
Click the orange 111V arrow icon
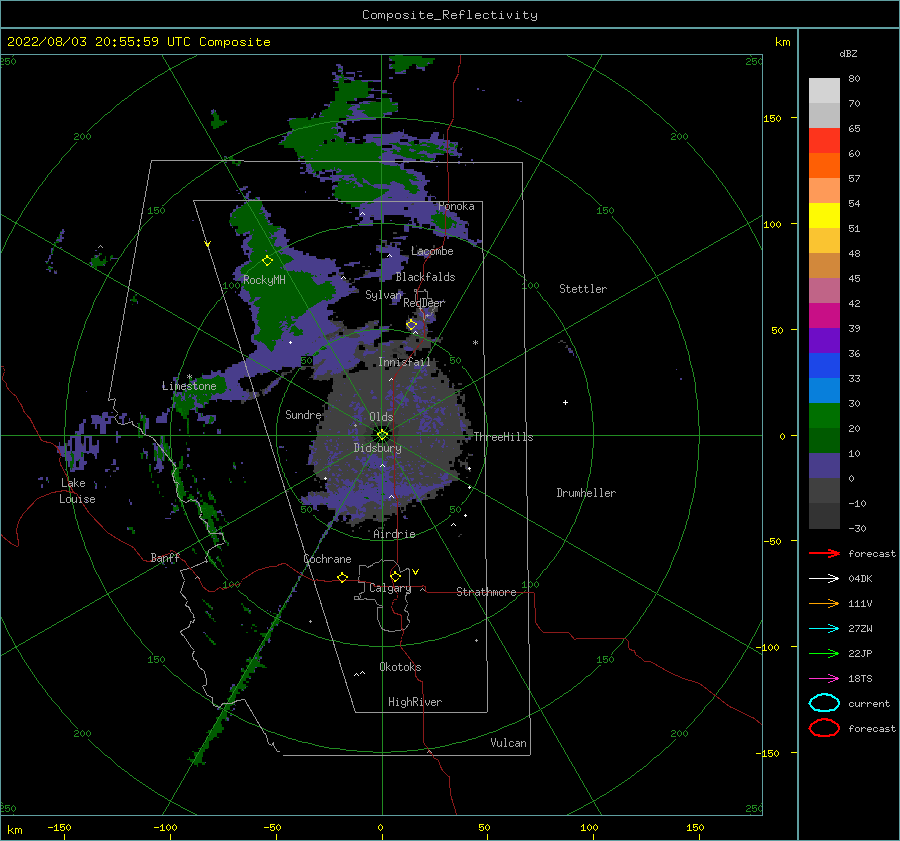coord(824,603)
